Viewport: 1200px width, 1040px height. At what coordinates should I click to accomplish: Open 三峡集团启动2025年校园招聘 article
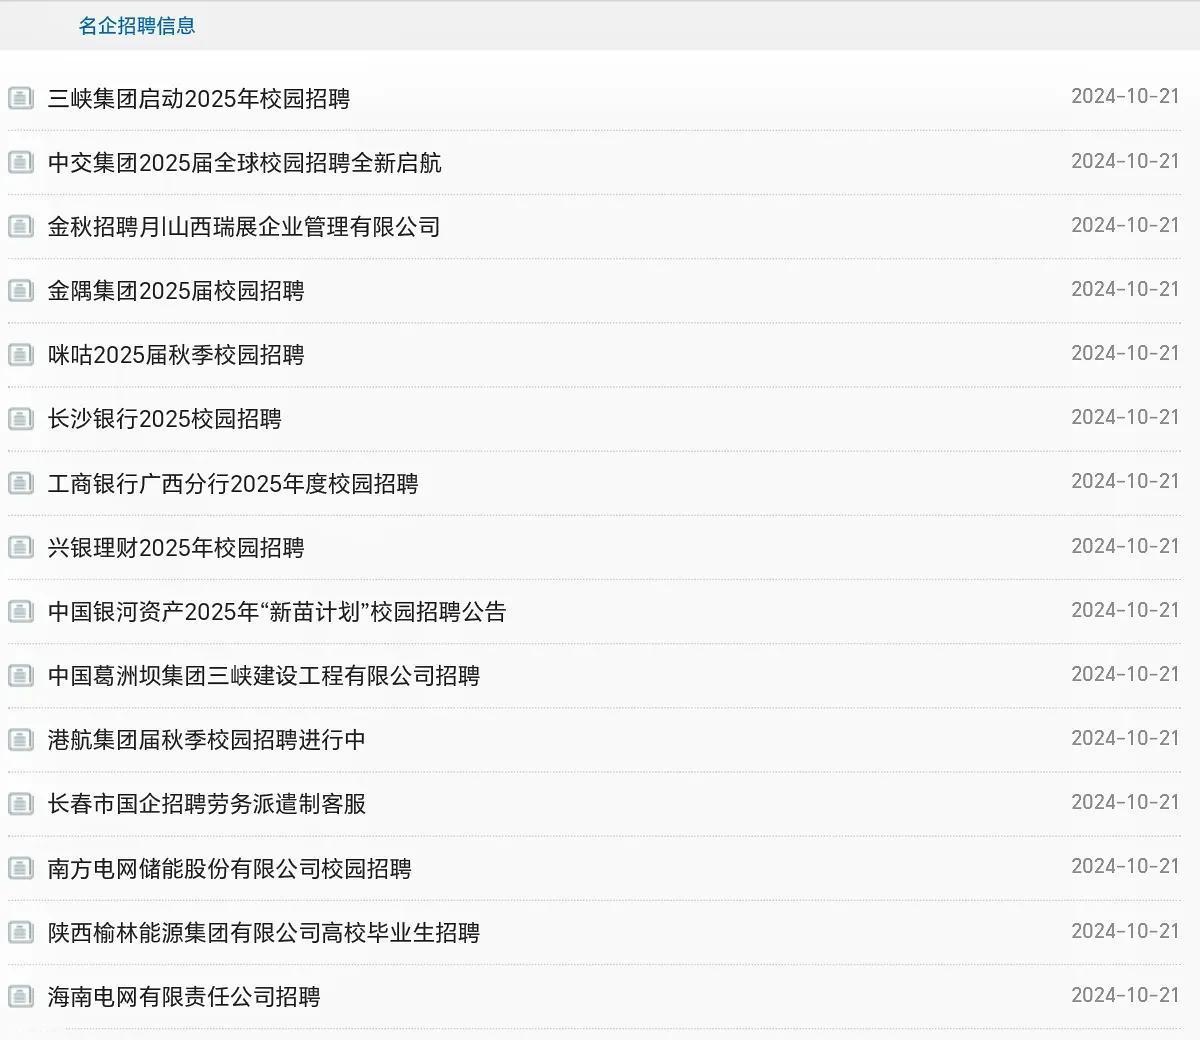tap(199, 98)
